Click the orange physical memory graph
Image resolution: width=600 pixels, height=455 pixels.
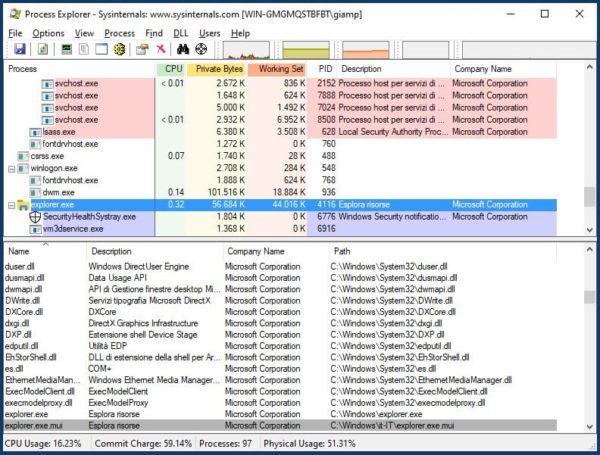click(366, 51)
